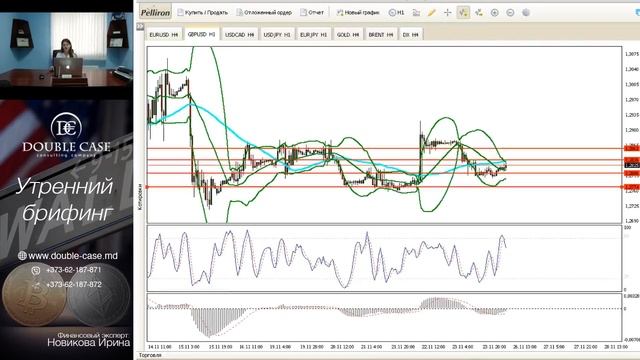This screenshot has width=640, height=360.
Task: Switch to the EURUSD H4 tab
Action: [164, 35]
